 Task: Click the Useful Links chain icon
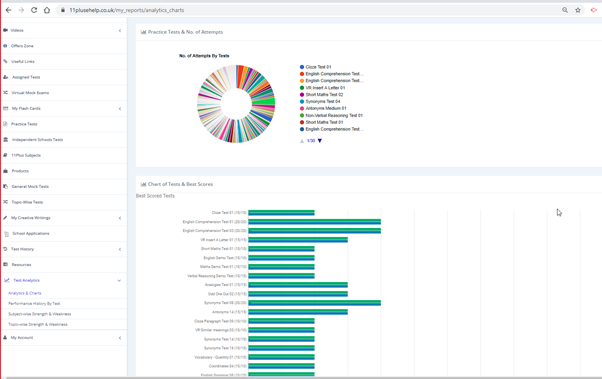pos(5,61)
